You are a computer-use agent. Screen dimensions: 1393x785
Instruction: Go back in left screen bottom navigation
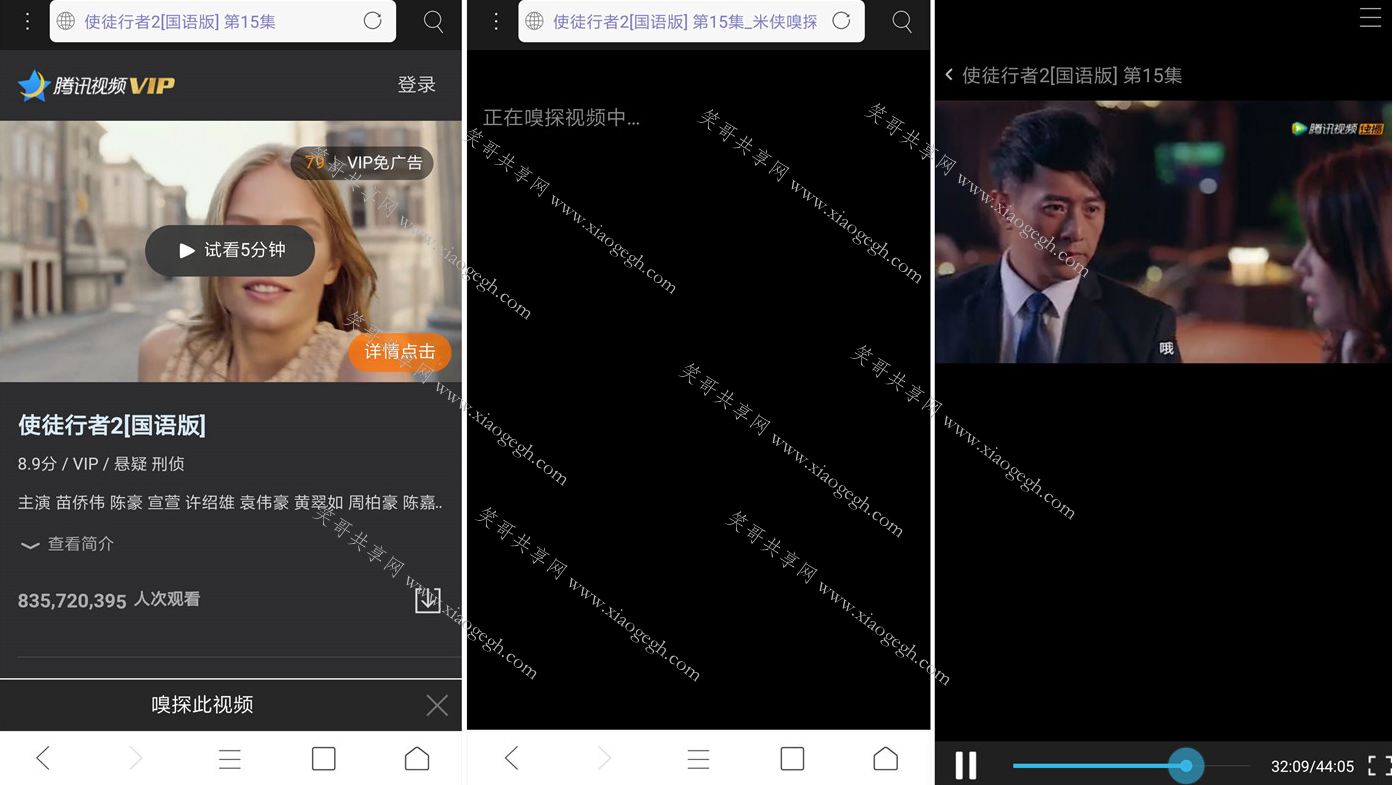pos(43,758)
